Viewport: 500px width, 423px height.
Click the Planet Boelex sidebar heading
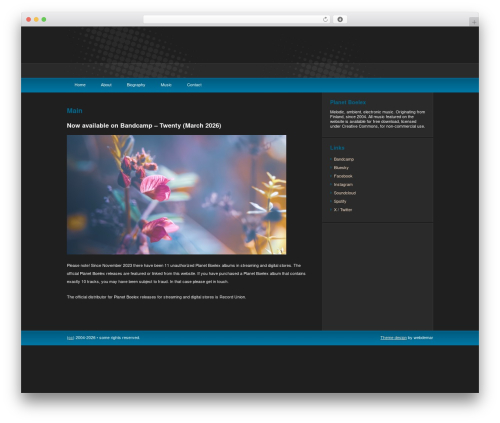click(348, 102)
